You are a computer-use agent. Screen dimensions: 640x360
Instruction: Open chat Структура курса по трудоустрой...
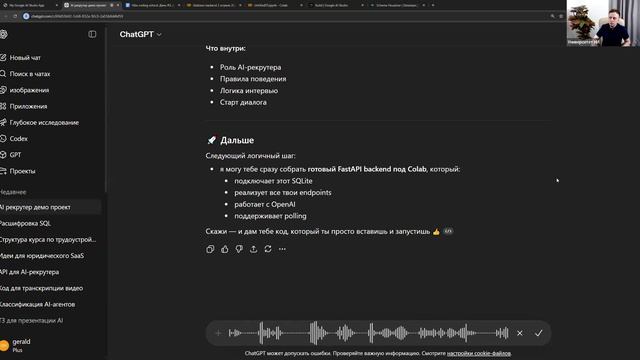coord(48,240)
